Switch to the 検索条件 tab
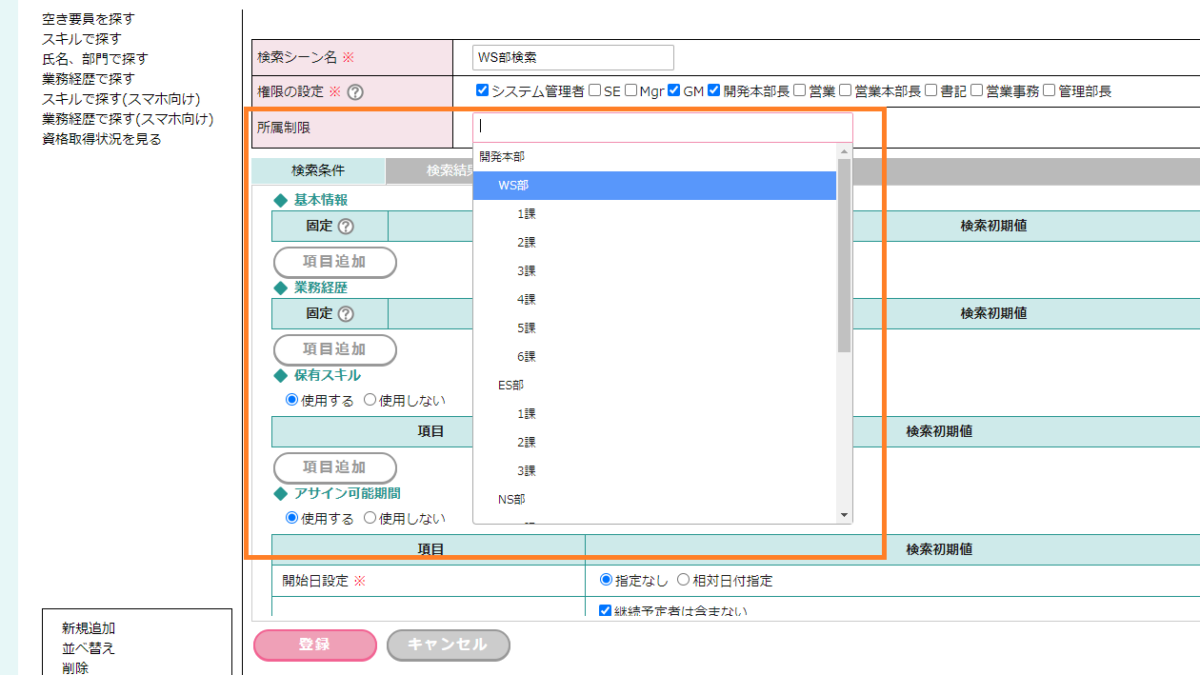This screenshot has width=1200, height=675. (317, 171)
